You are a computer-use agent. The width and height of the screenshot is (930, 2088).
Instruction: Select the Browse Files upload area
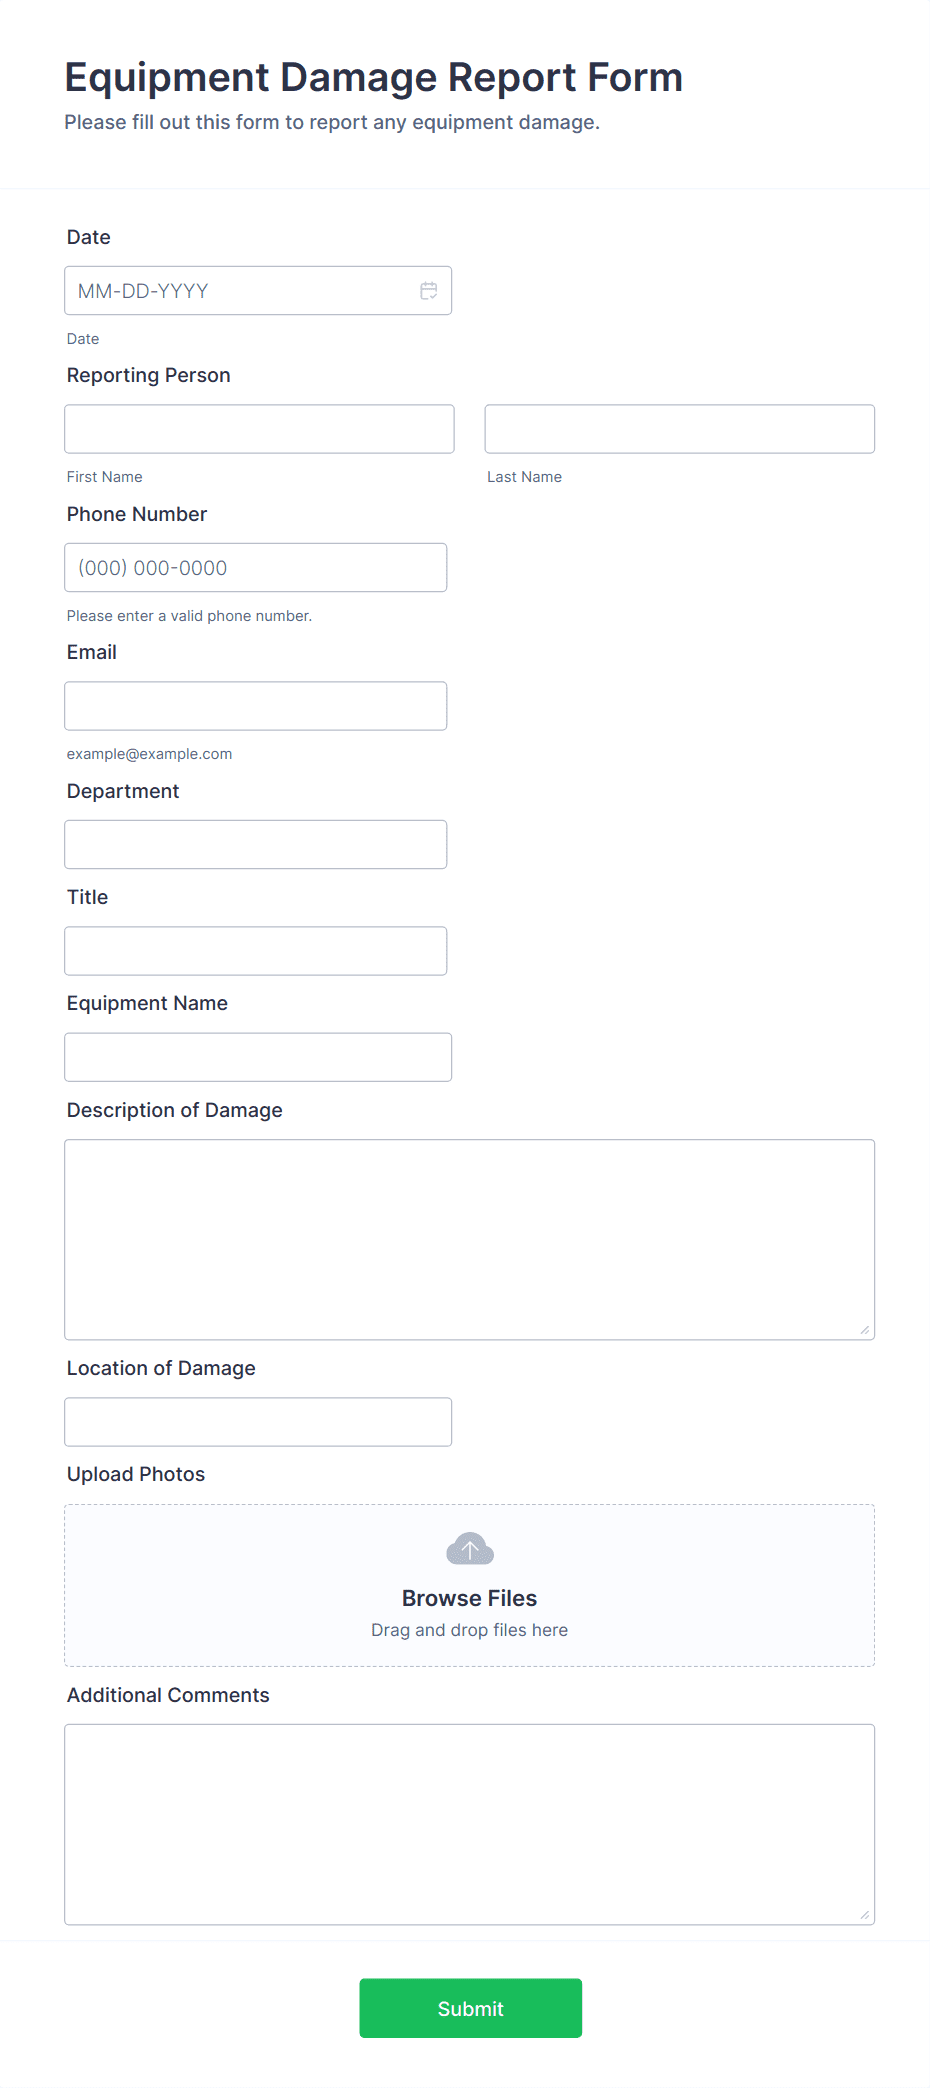(x=469, y=1585)
